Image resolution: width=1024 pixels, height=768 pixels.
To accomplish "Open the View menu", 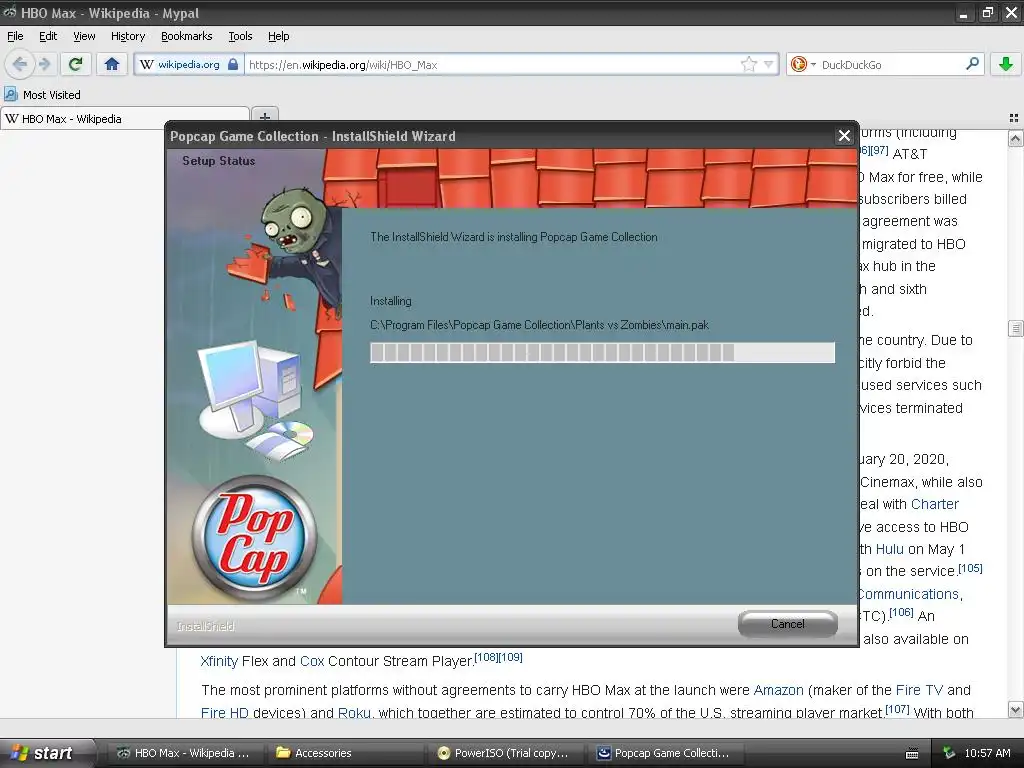I will 84,36.
